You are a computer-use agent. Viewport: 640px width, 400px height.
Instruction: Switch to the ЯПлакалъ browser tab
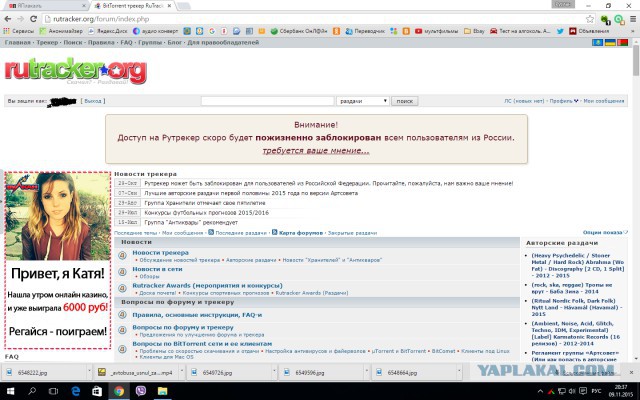click(45, 6)
